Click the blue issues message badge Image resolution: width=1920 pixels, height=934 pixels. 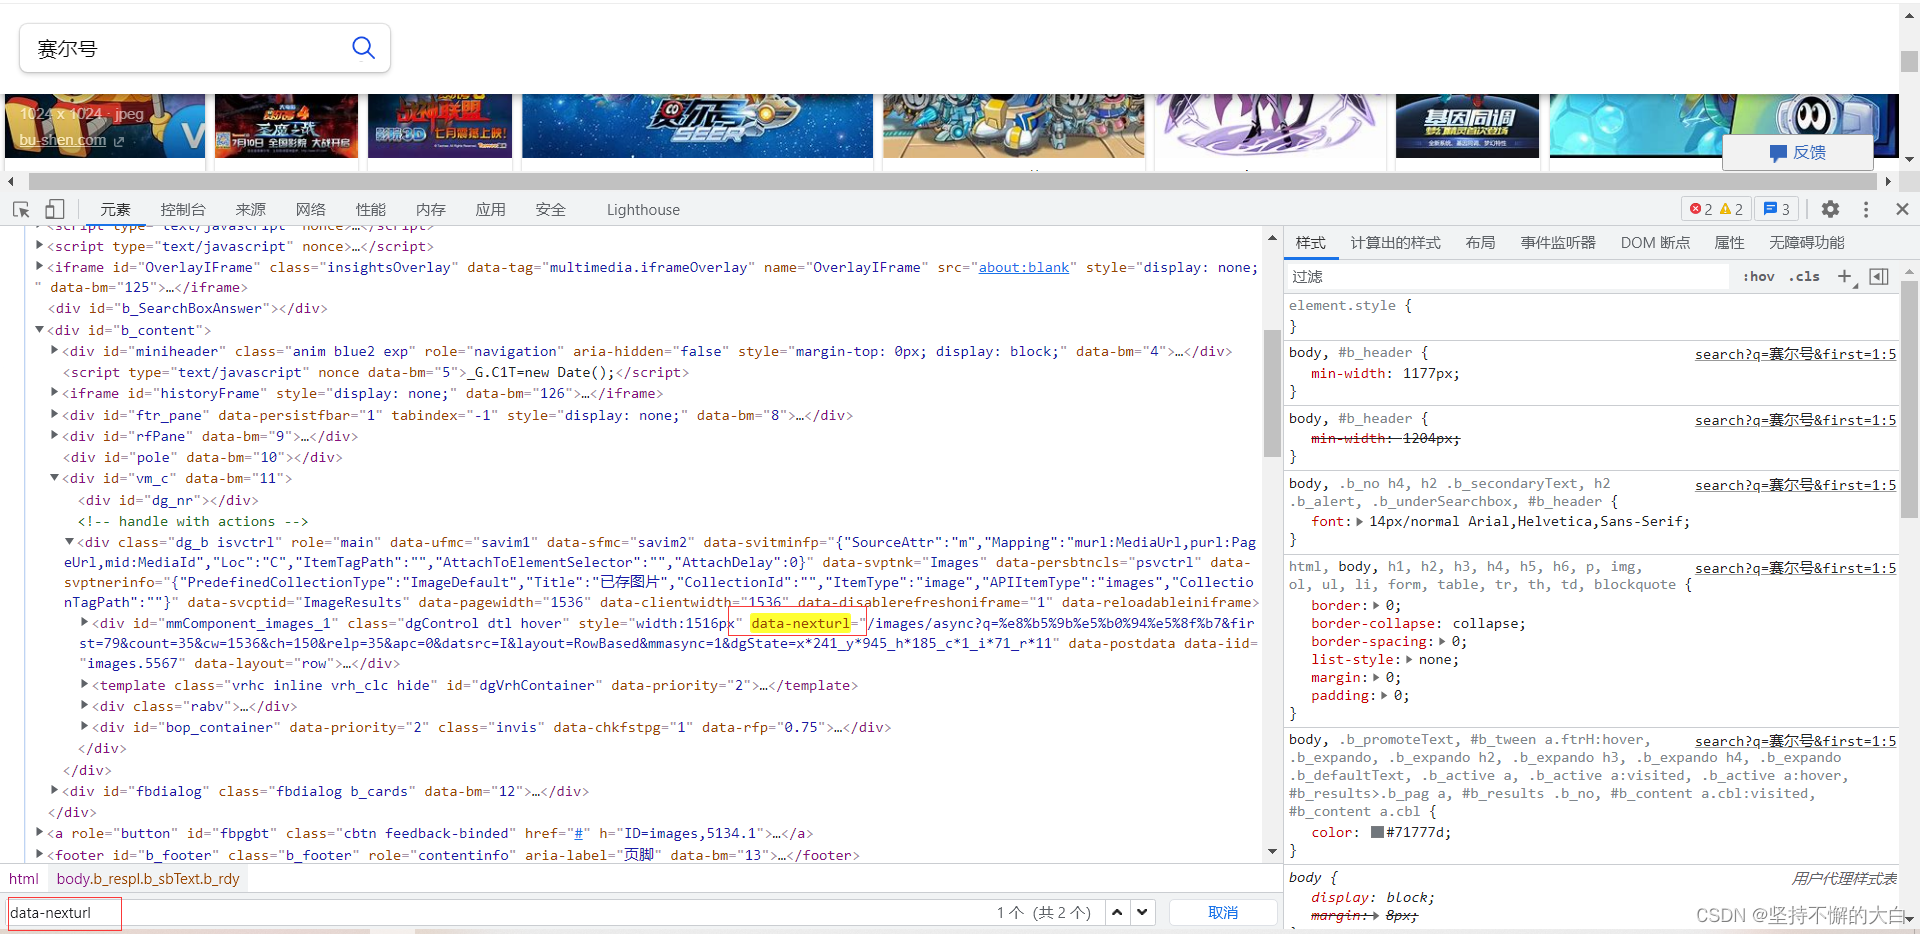1776,209
